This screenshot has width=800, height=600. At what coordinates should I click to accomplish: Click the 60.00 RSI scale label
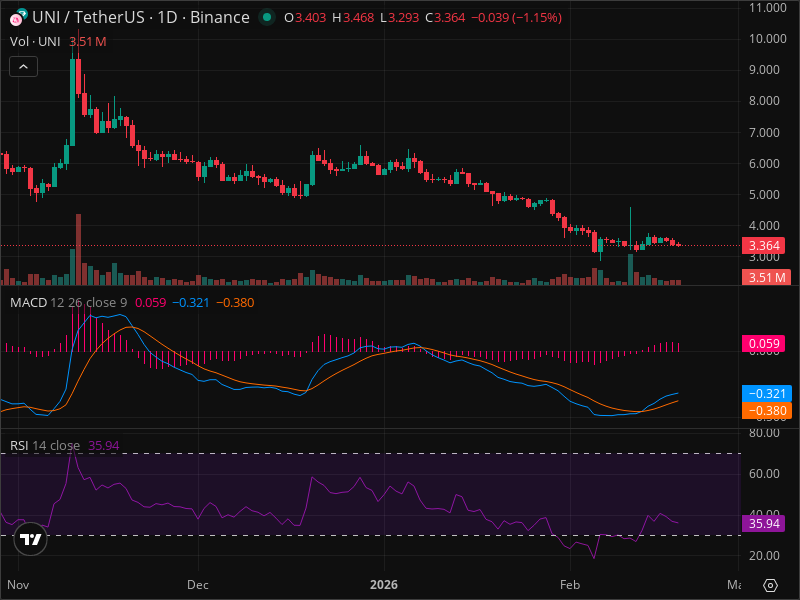pos(764,473)
